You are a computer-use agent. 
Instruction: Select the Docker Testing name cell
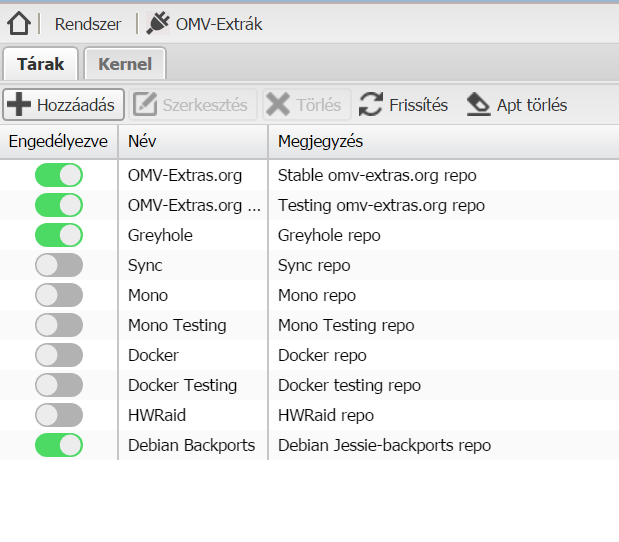point(193,385)
